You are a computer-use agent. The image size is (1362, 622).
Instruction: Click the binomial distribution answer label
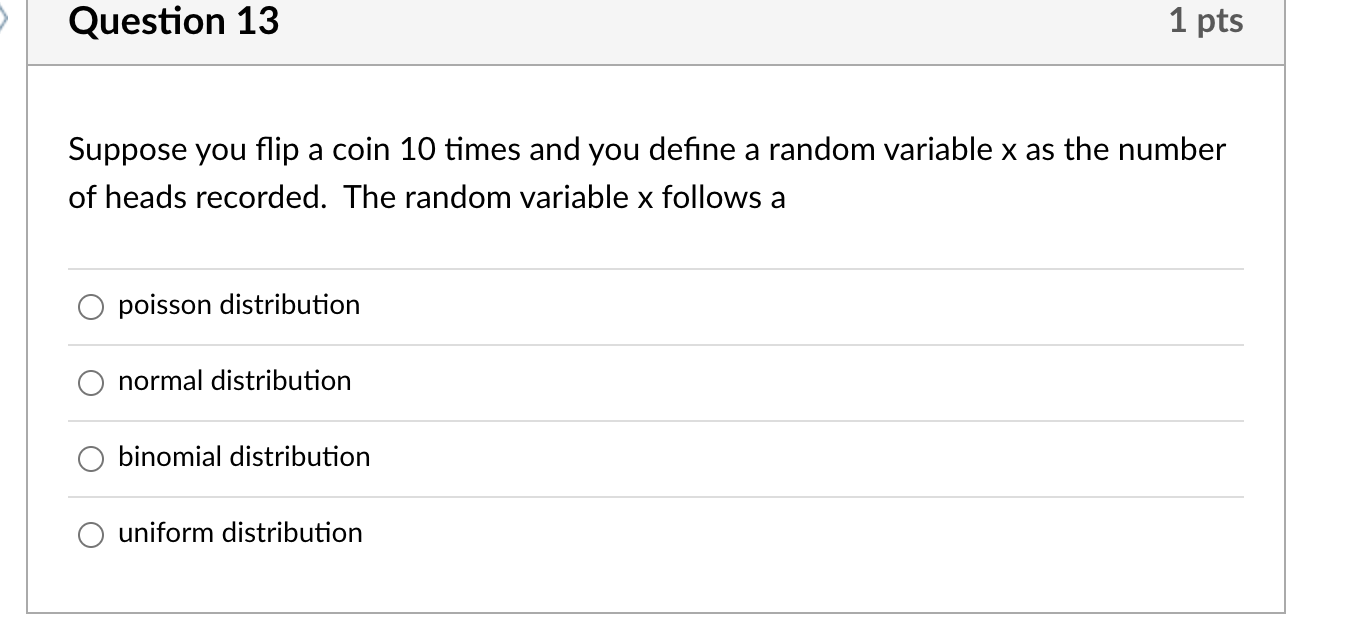point(244,458)
